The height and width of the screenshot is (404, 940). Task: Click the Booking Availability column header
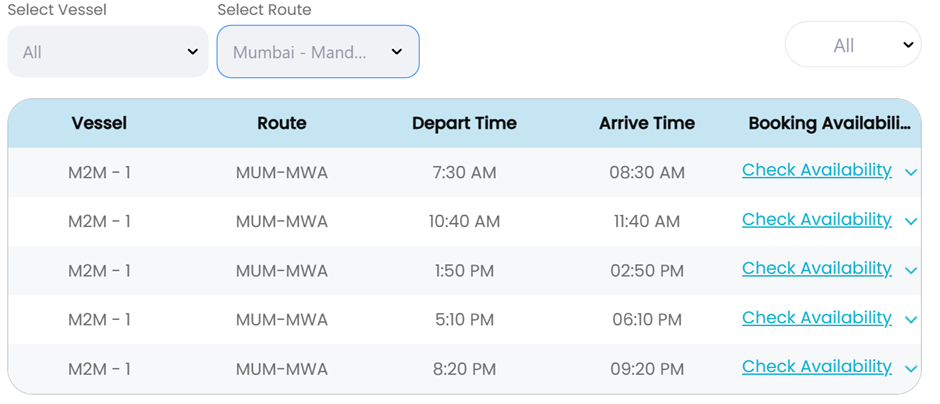click(829, 124)
